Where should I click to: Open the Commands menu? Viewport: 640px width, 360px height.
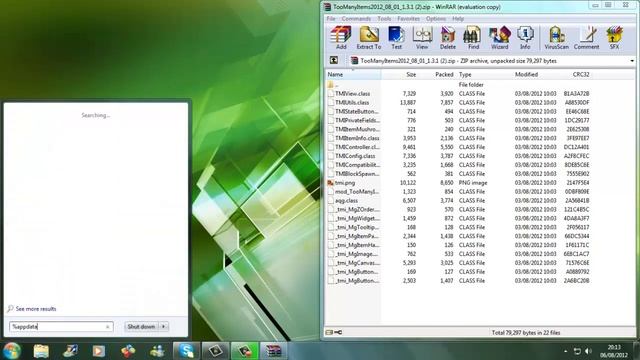[356, 19]
